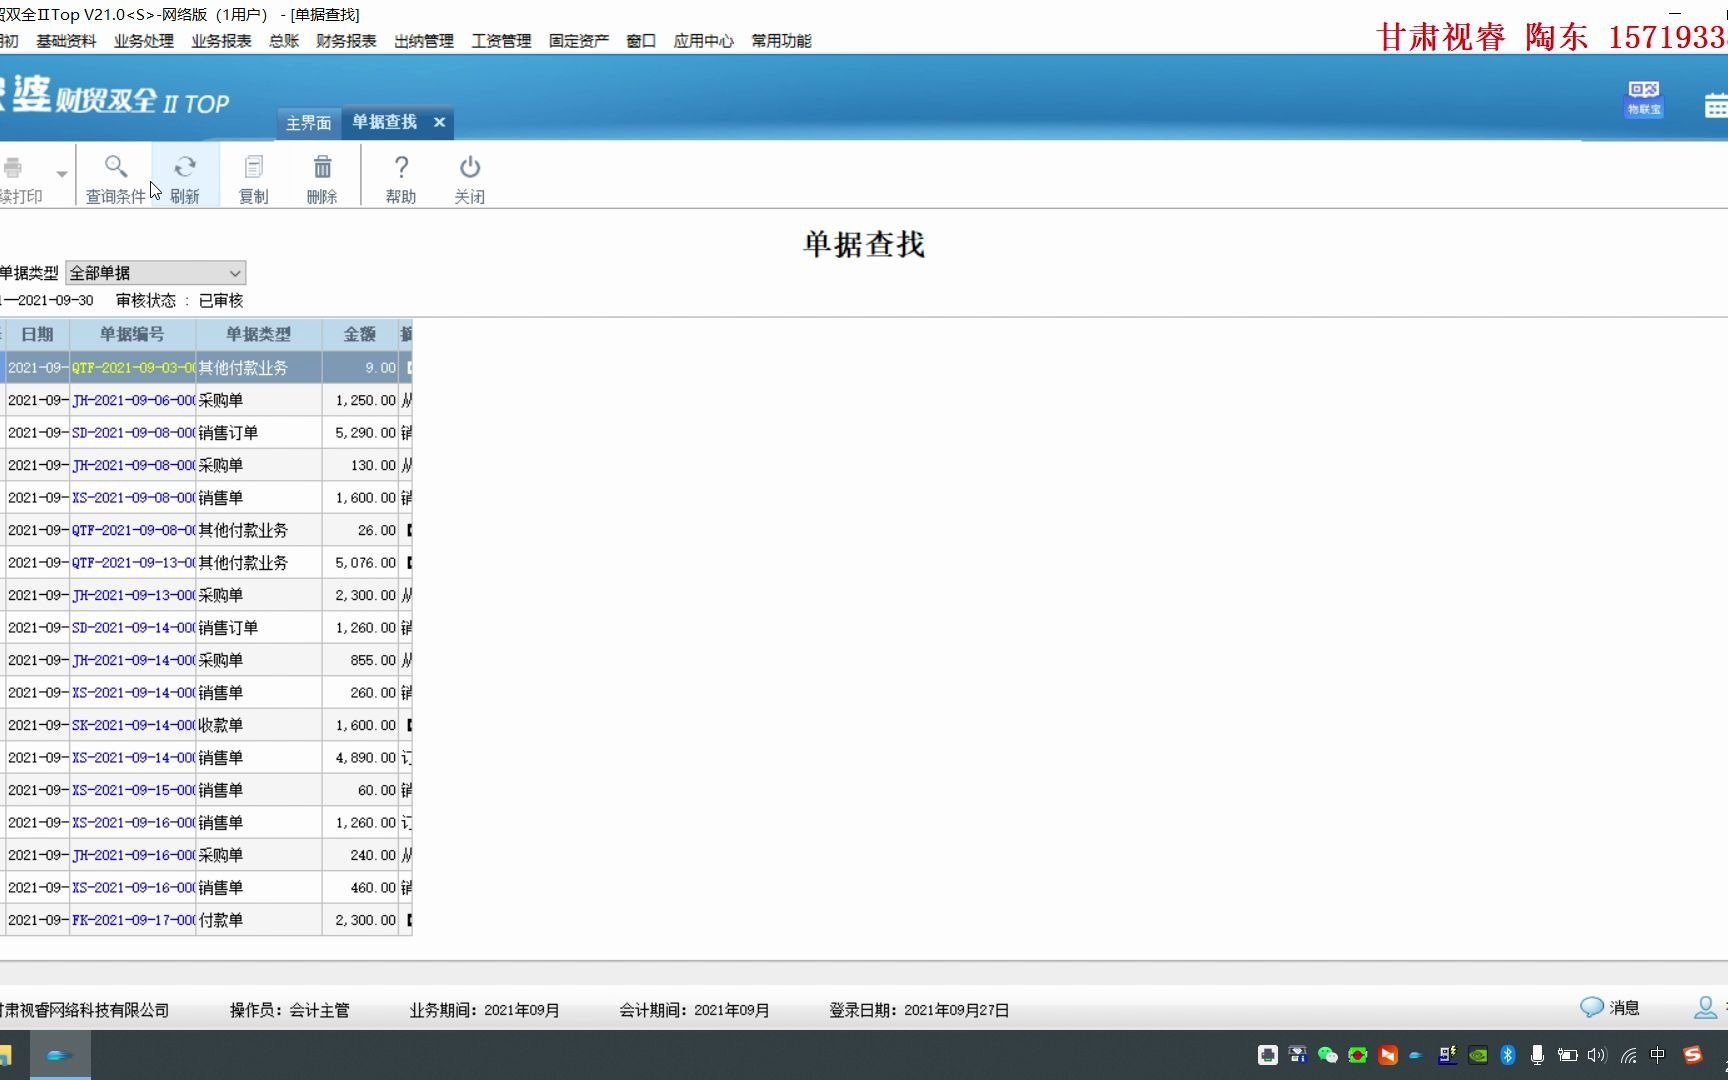Select the row with amount 5,290.00
Screen dimensions: 1728x1080
point(206,433)
